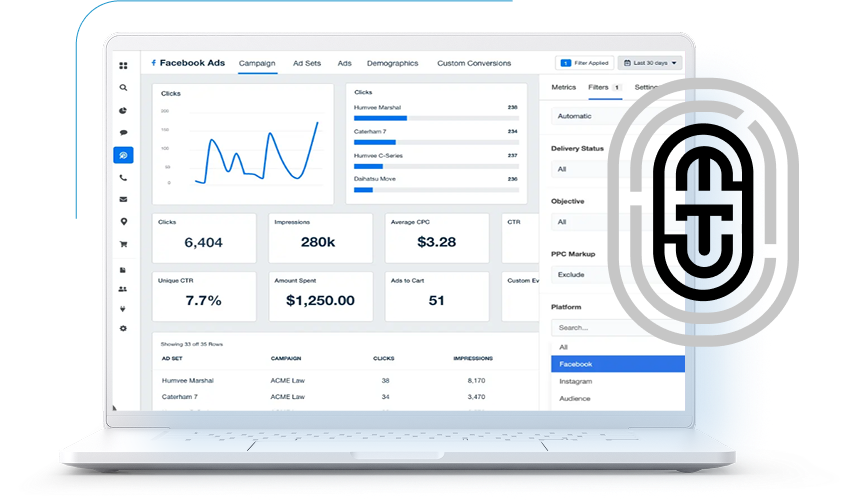Click the Humvee Marshal clicks progress bar
The width and height of the screenshot is (862, 500).
point(436,118)
